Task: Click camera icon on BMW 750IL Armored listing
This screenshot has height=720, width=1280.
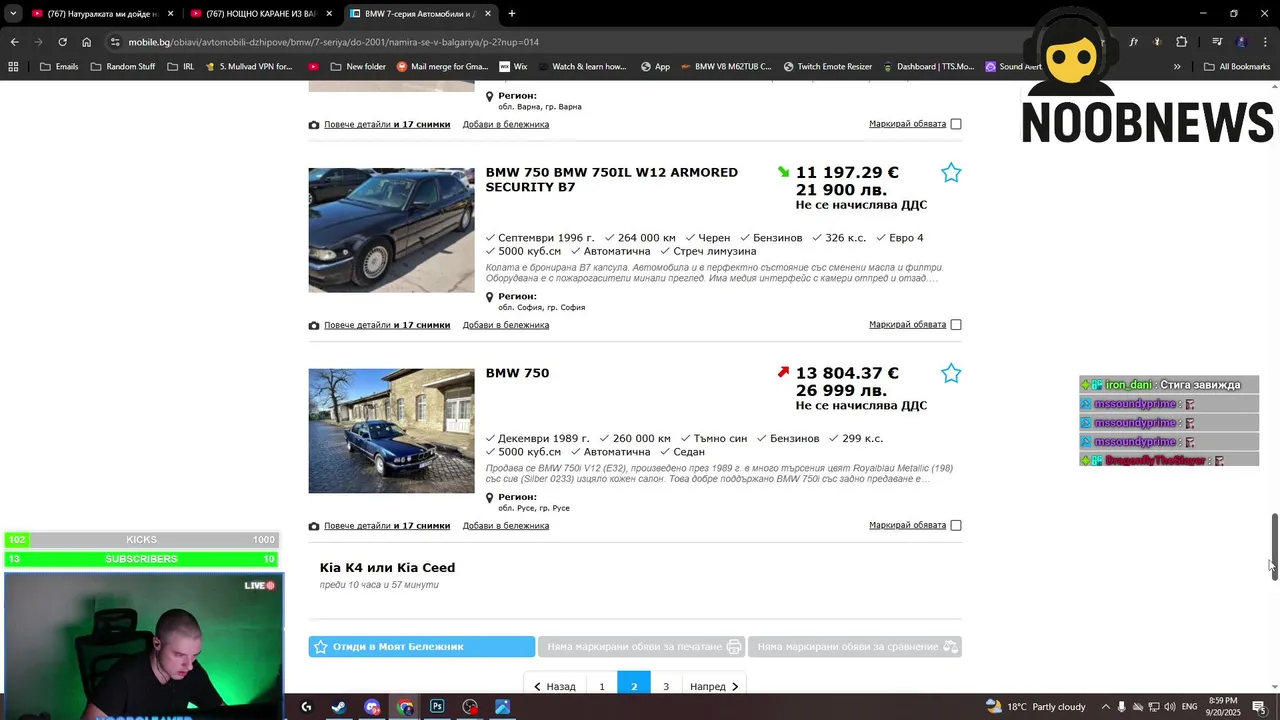Action: (314, 325)
